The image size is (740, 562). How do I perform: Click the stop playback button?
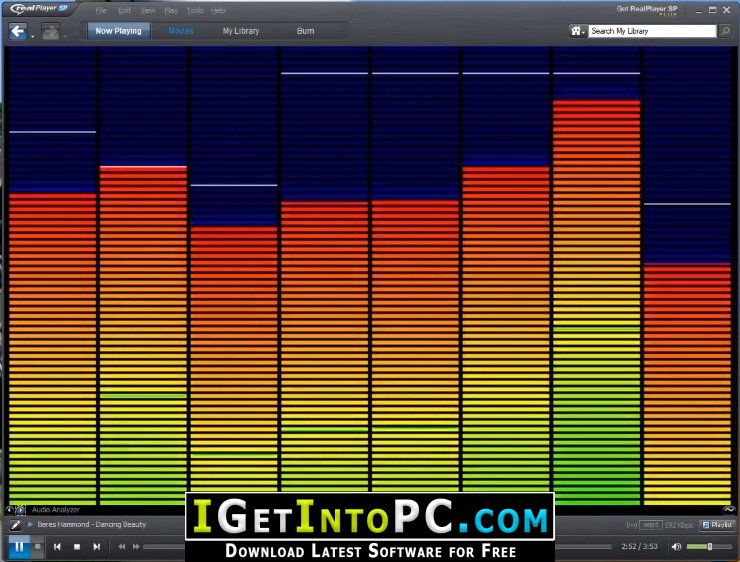point(77,547)
